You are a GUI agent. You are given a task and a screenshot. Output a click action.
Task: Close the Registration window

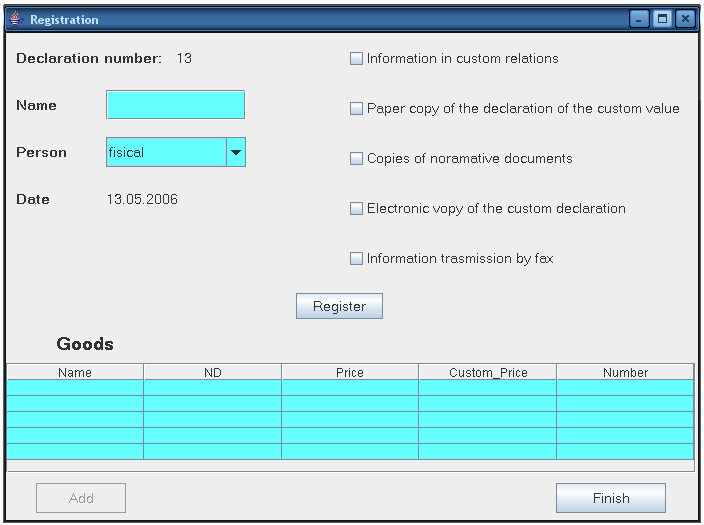click(685, 19)
